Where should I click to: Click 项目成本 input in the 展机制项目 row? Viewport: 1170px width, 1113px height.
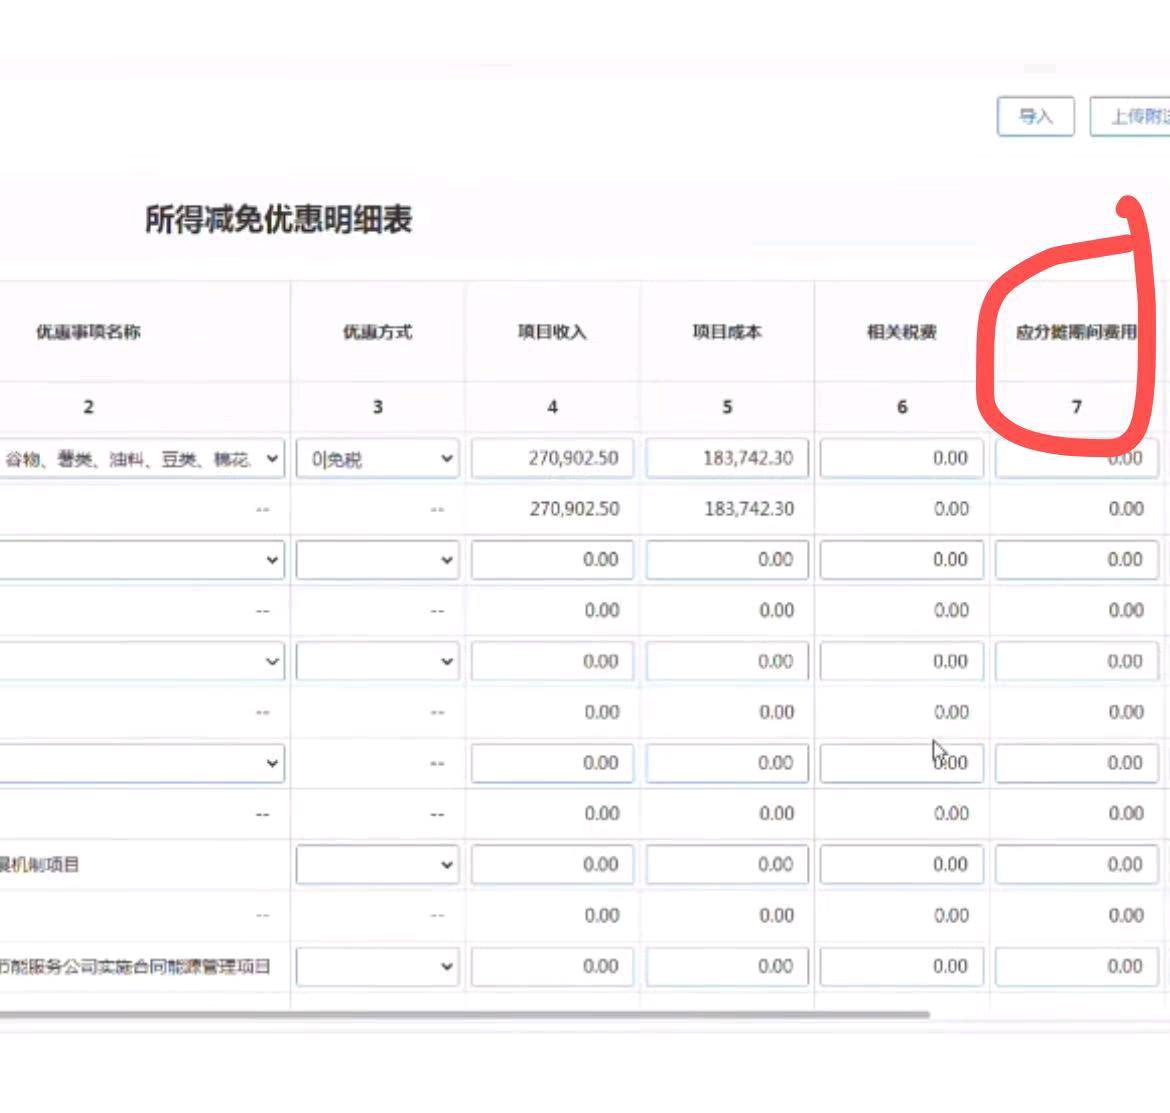point(727,865)
